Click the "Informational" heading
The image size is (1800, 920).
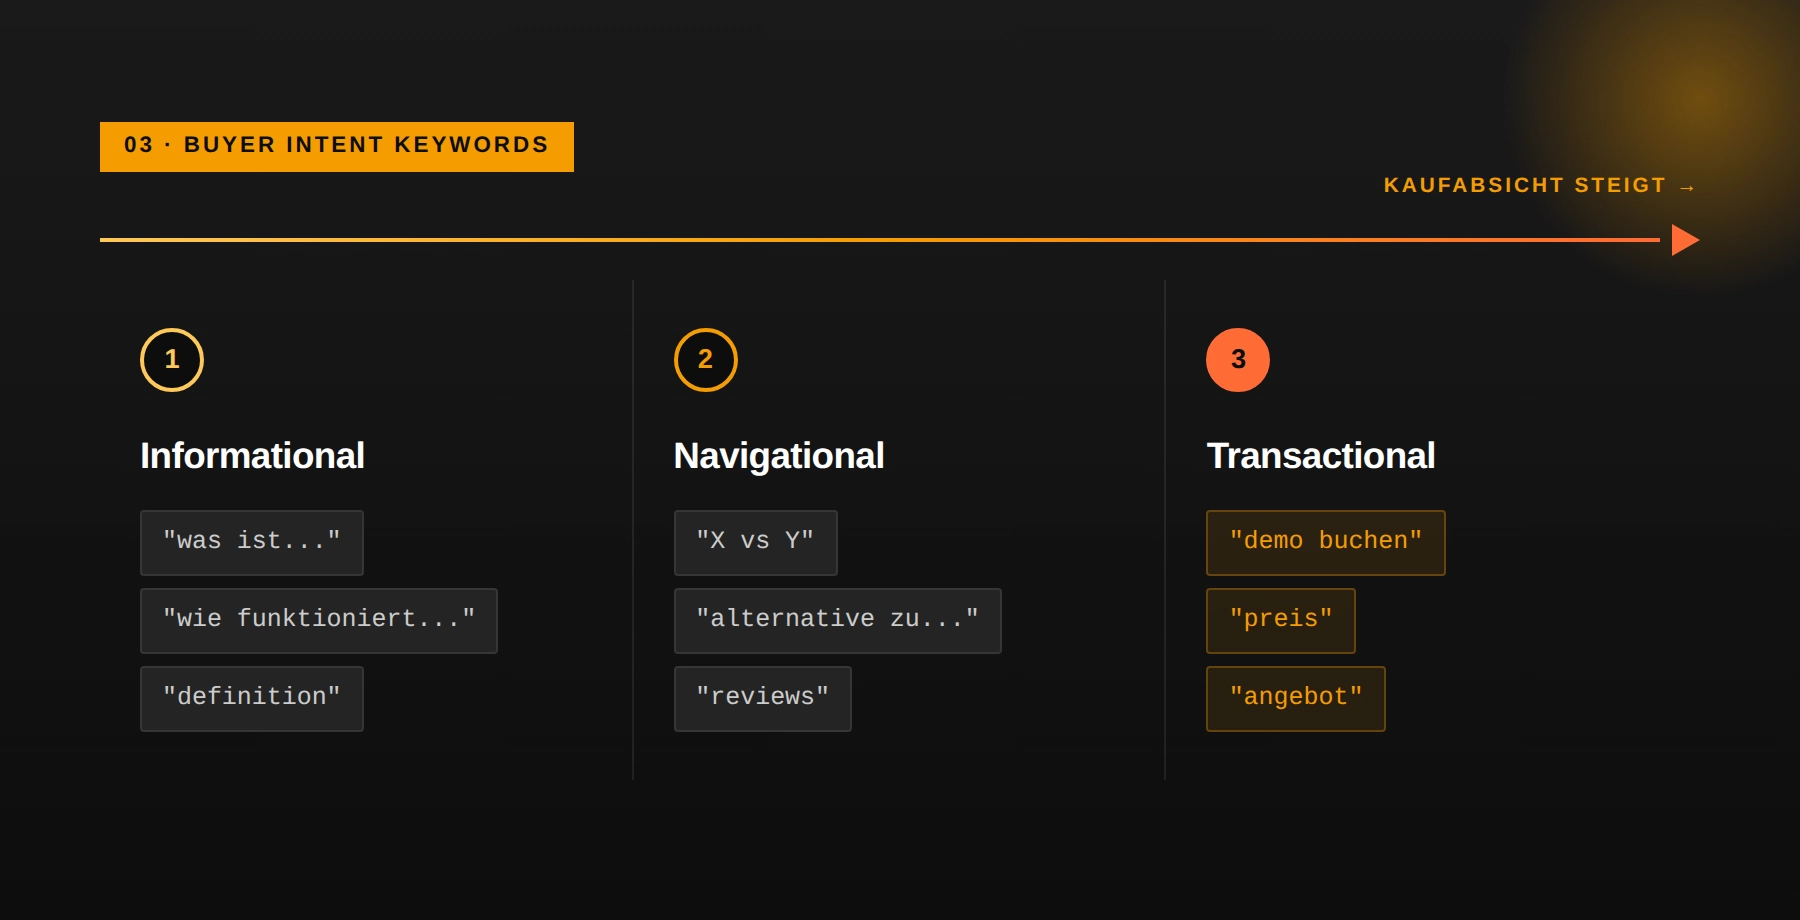[x=252, y=456]
